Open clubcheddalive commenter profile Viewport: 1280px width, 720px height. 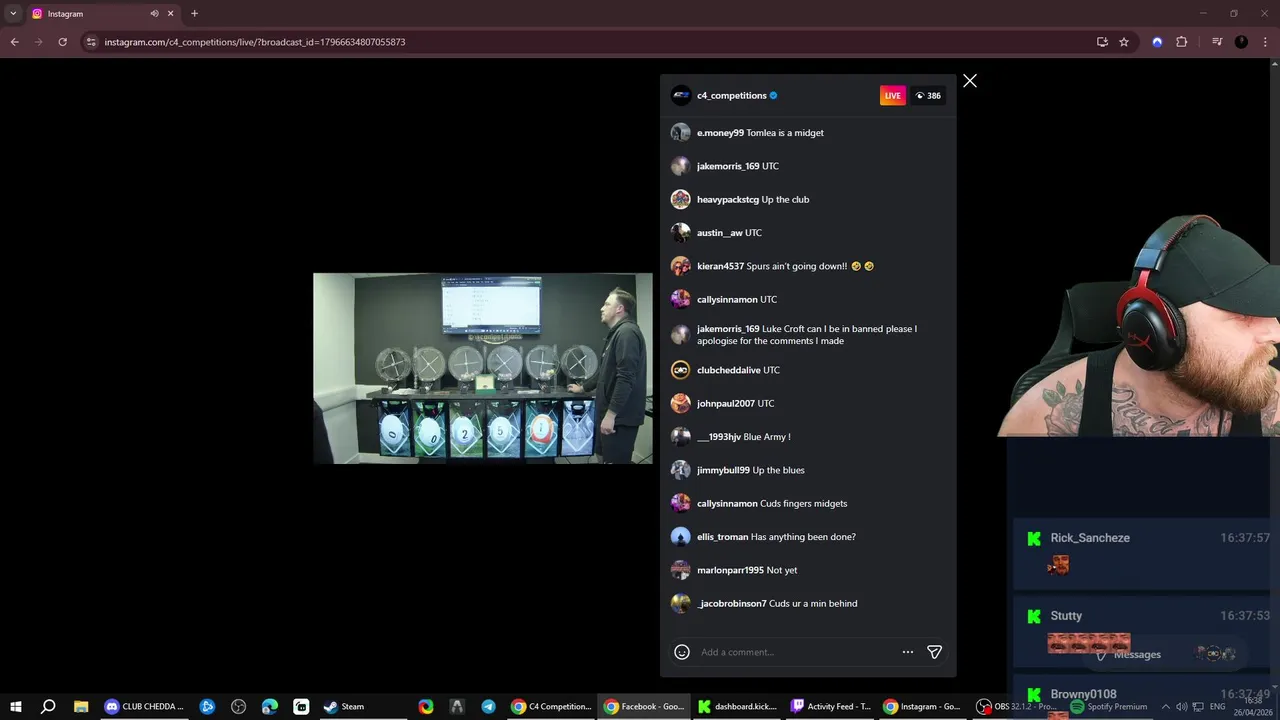[729, 370]
